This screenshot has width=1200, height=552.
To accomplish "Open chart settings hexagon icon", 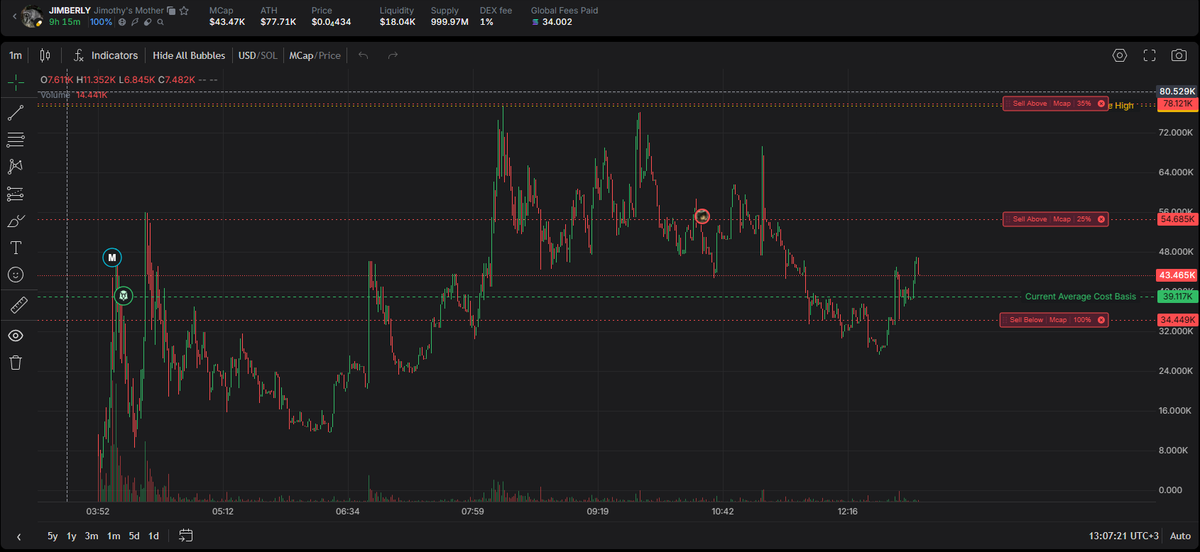I will click(1119, 56).
